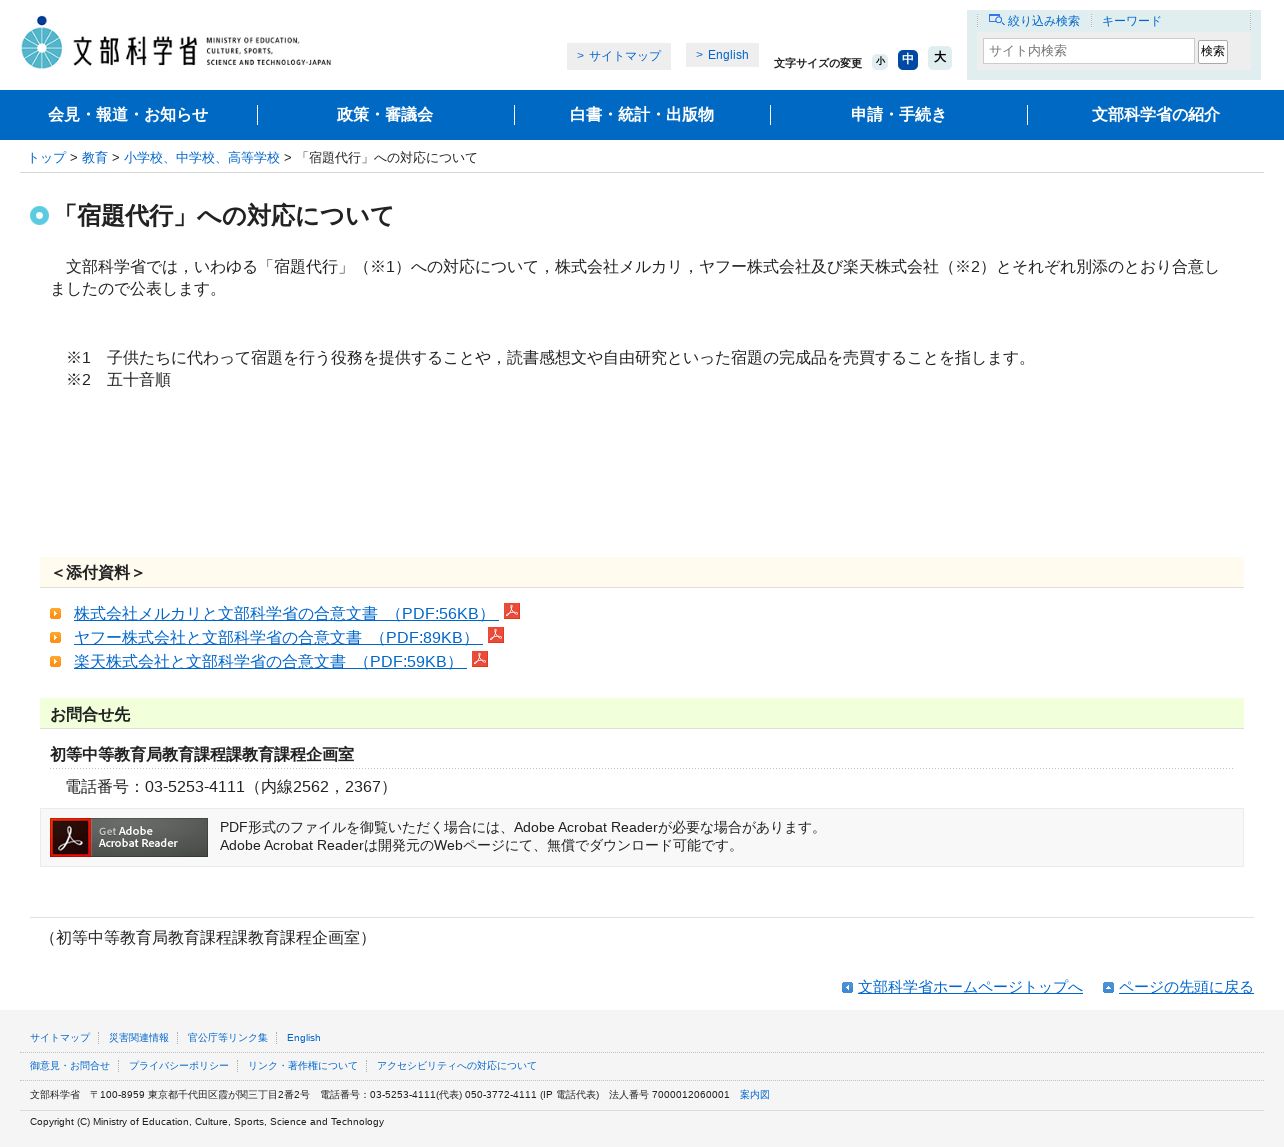Go to 小学校、中学校、高等学校 breadcrumb link
The height and width of the screenshot is (1147, 1284).
tap(202, 158)
